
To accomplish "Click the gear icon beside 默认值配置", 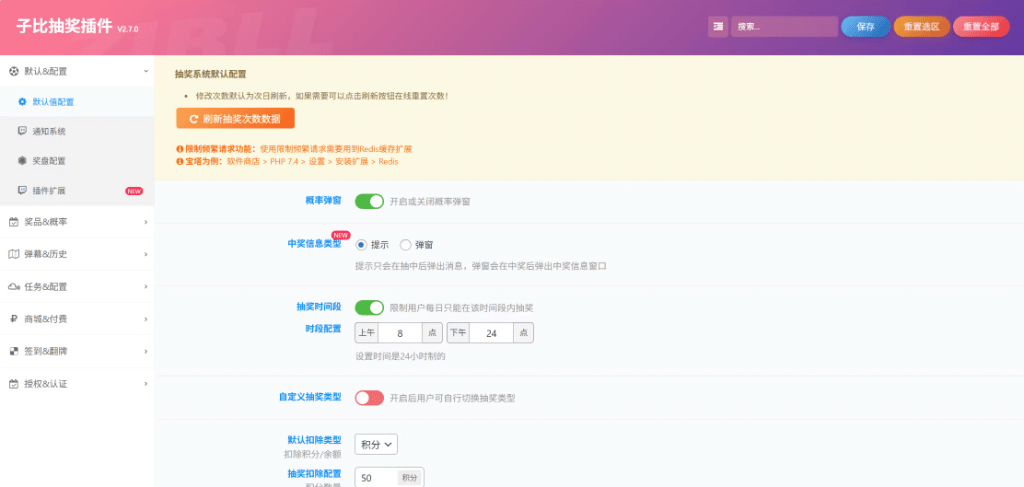I will tap(22, 102).
